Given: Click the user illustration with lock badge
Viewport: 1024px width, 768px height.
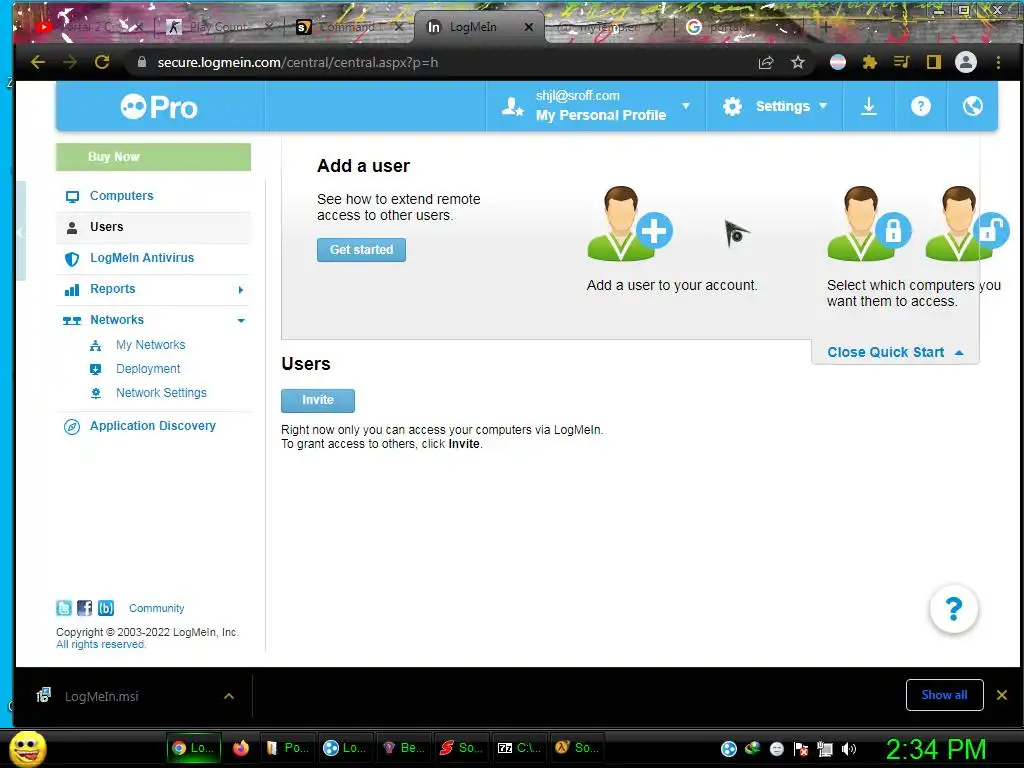Looking at the screenshot, I should coord(869,224).
